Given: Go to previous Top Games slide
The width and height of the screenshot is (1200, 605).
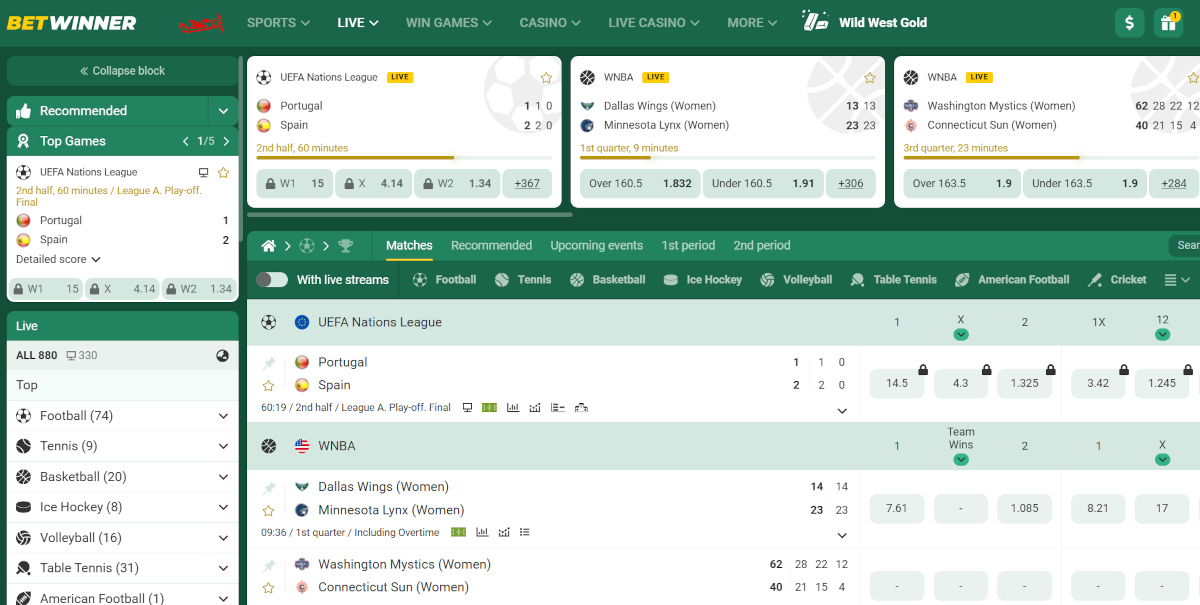Looking at the screenshot, I should (186, 142).
